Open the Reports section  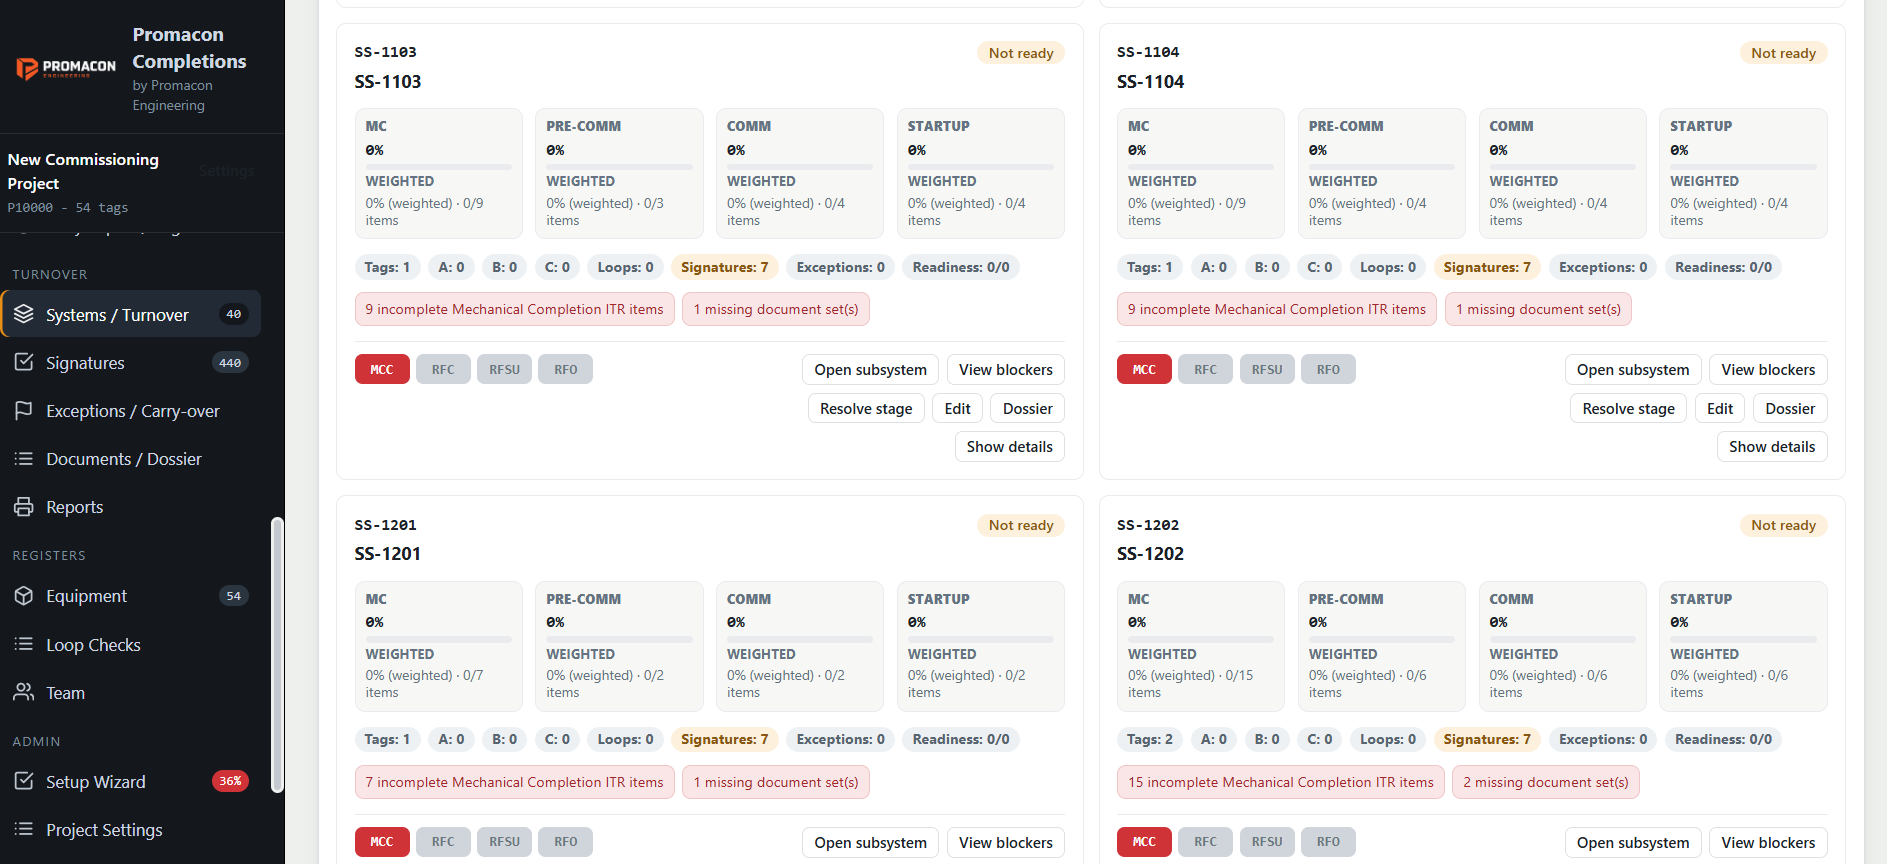coord(131,506)
